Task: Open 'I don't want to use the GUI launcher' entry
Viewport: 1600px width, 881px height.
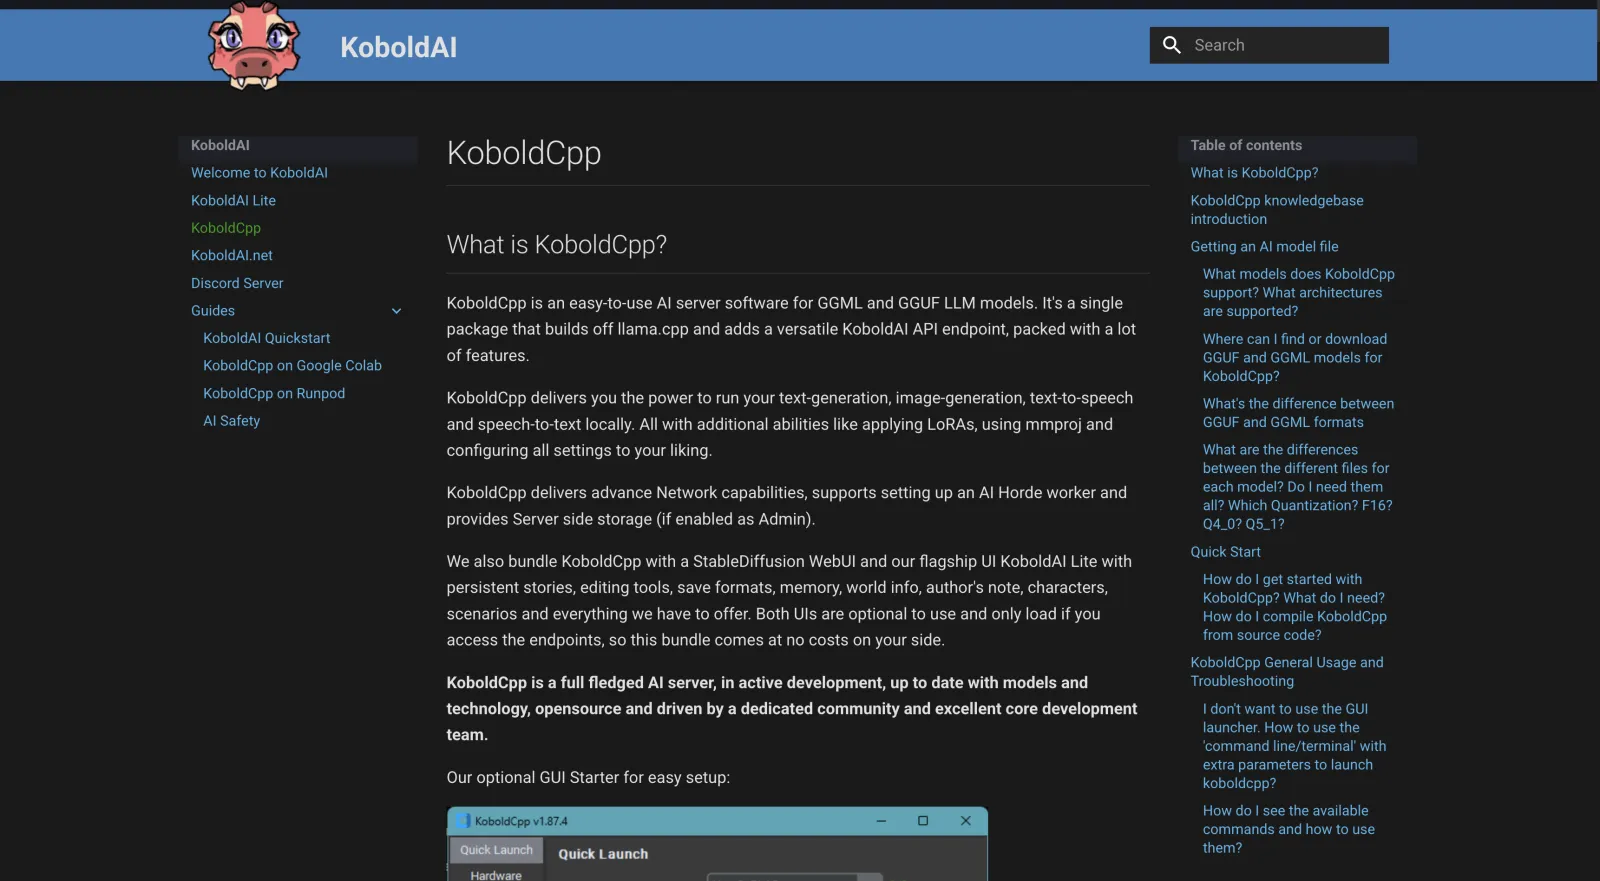Action: [1294, 746]
